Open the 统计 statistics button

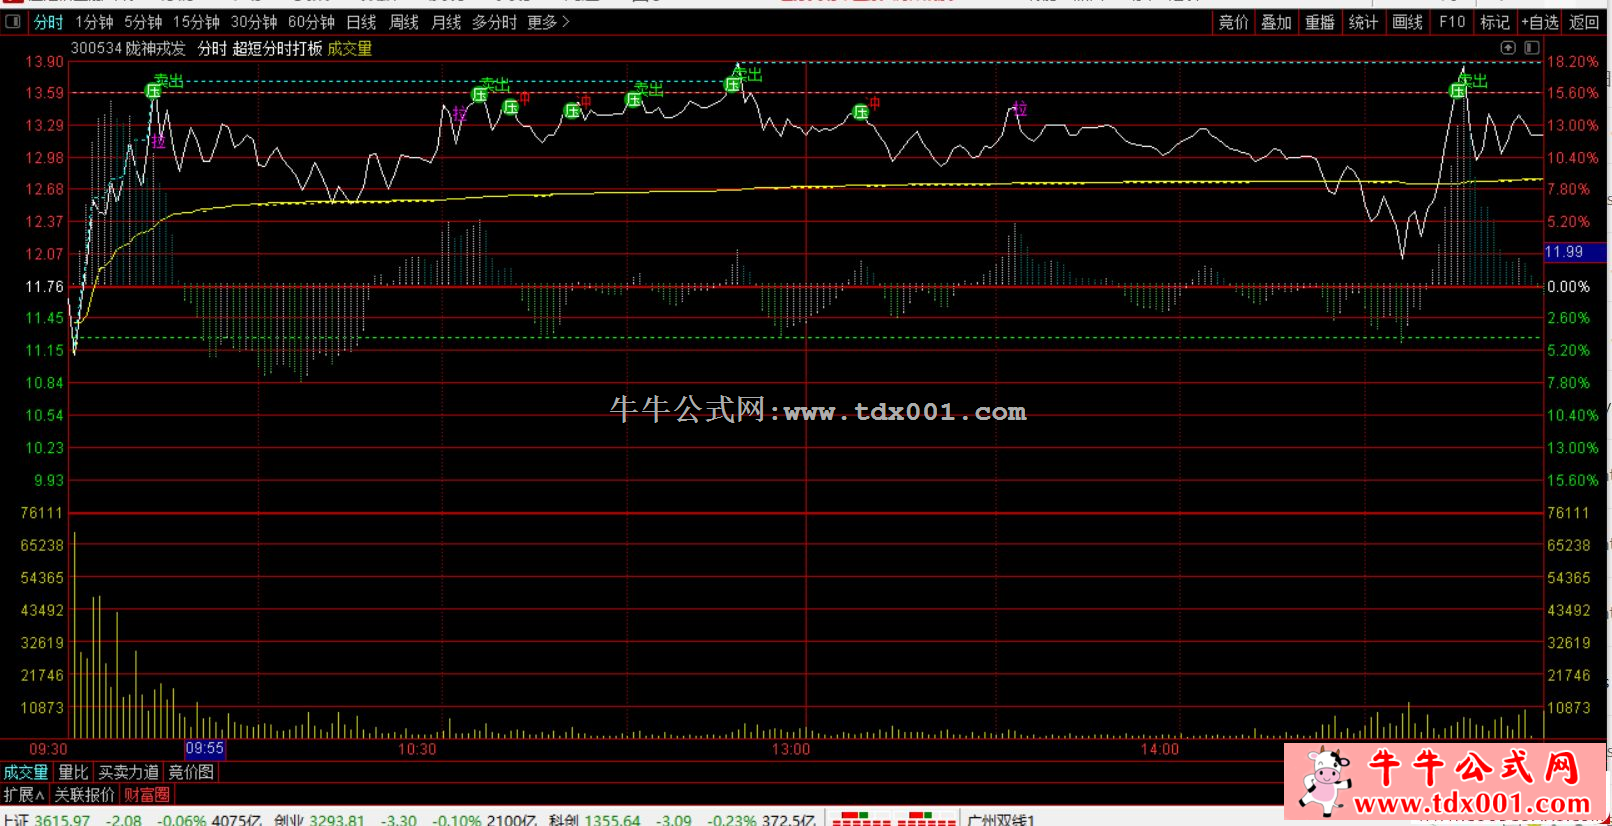[x=1363, y=22]
